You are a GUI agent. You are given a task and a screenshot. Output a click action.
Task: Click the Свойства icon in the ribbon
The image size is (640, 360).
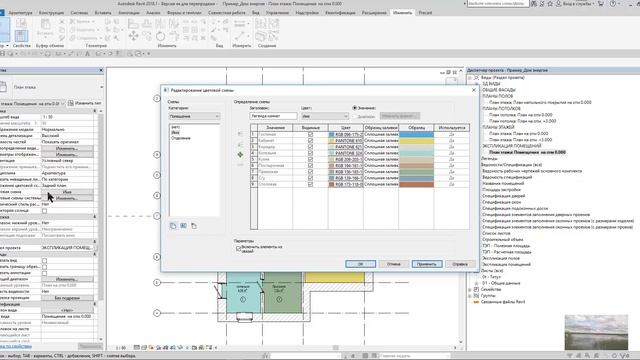21,36
